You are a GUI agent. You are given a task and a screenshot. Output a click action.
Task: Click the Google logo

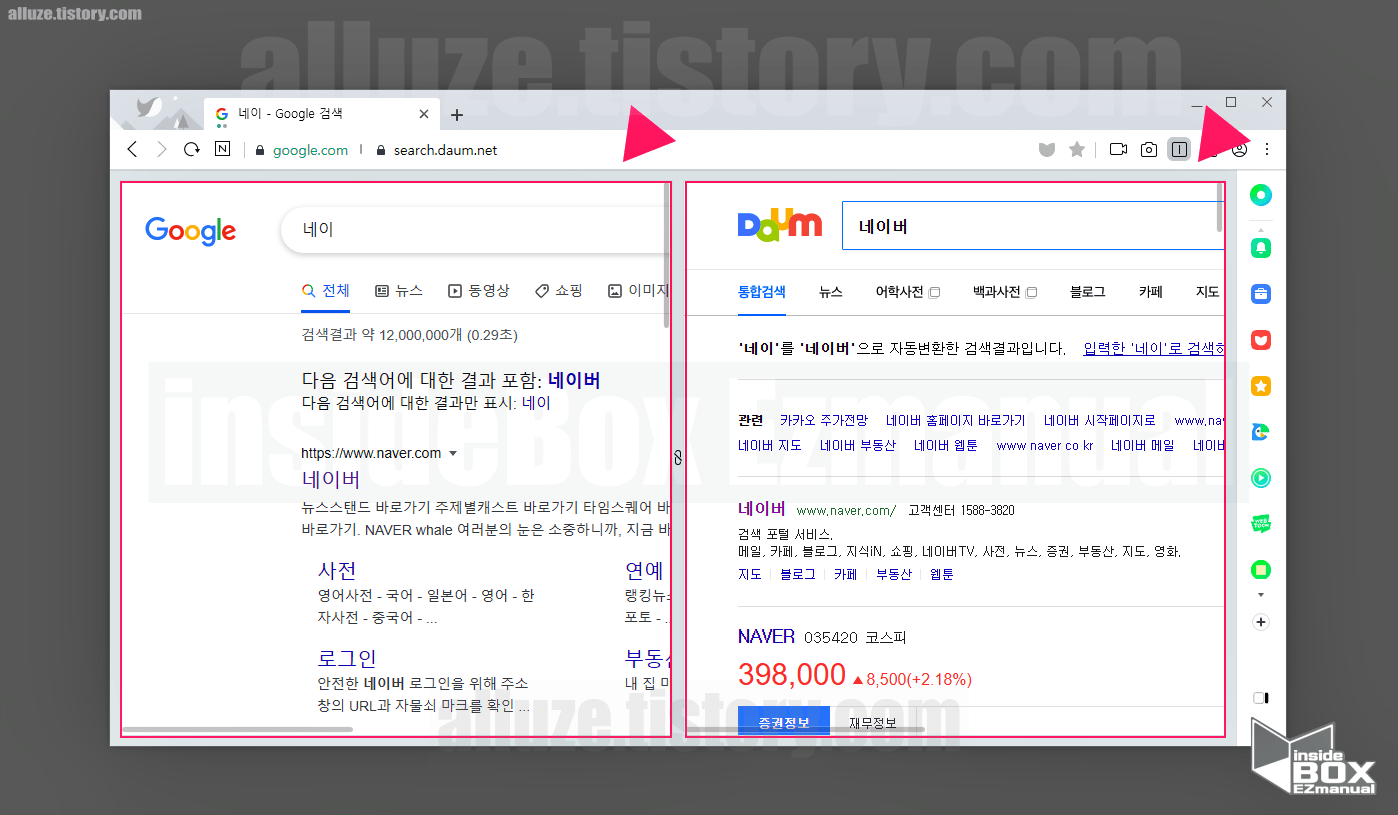click(191, 231)
